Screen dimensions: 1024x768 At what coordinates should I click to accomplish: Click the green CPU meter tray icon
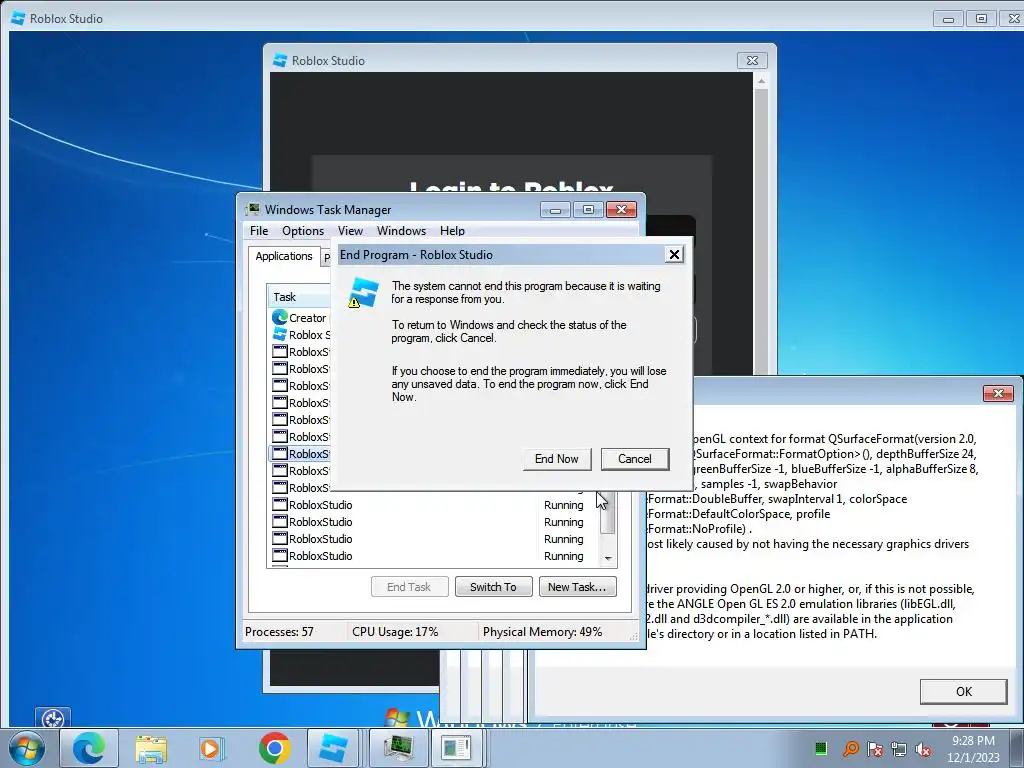click(x=822, y=748)
